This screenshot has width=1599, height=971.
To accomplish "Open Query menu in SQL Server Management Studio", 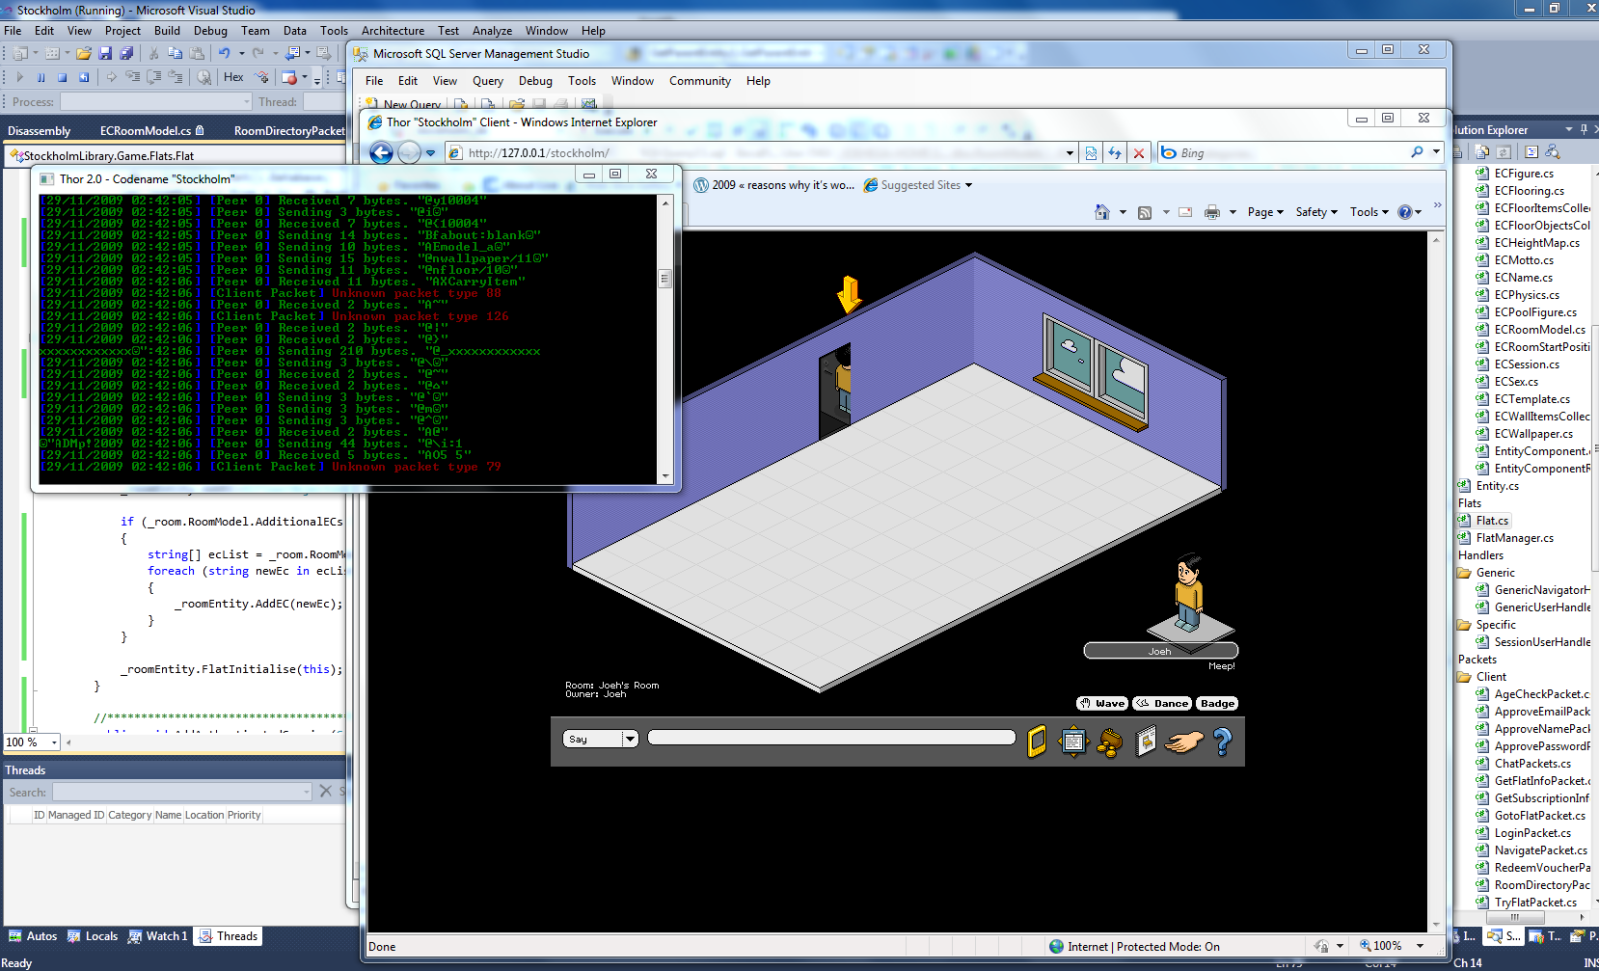I will pyautogui.click(x=488, y=81).
